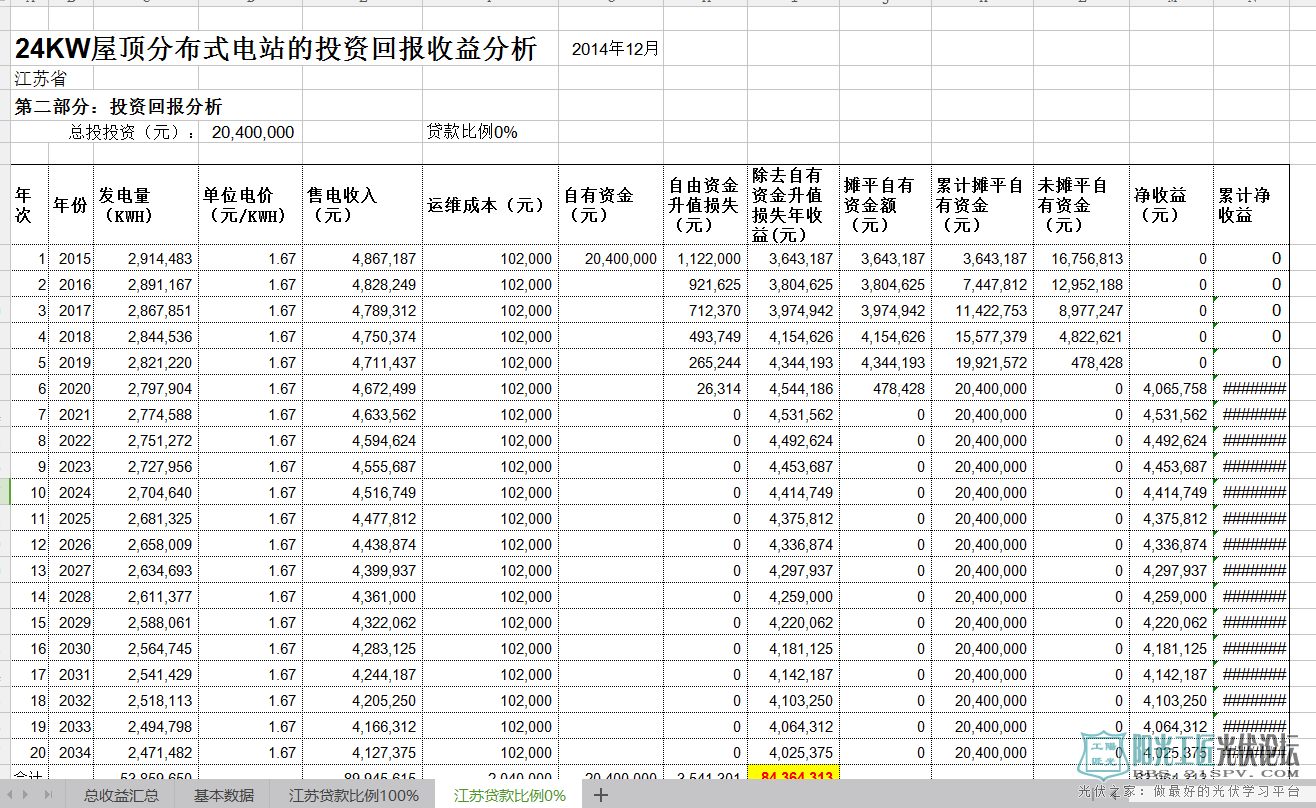Select cumulative amortized value 7,447,812
Image resolution: width=1316 pixels, height=808 pixels.
982,284
